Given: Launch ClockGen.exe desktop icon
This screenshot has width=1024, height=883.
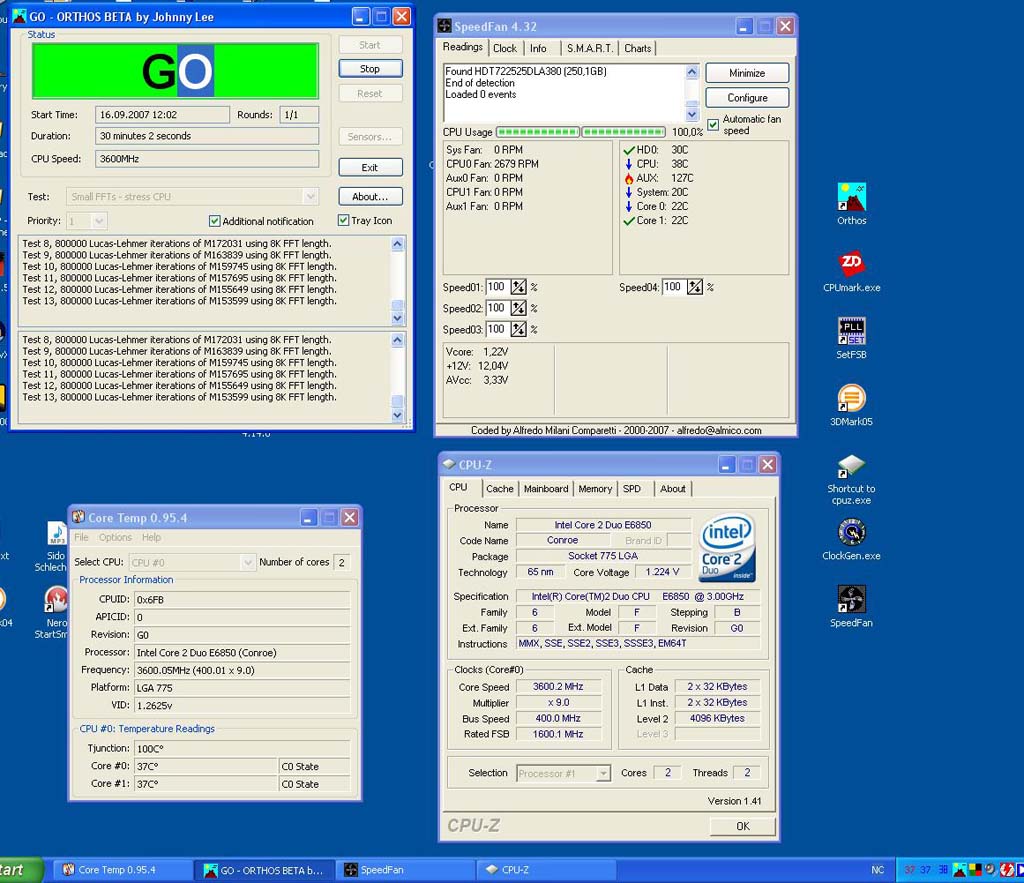Looking at the screenshot, I should click(x=852, y=533).
